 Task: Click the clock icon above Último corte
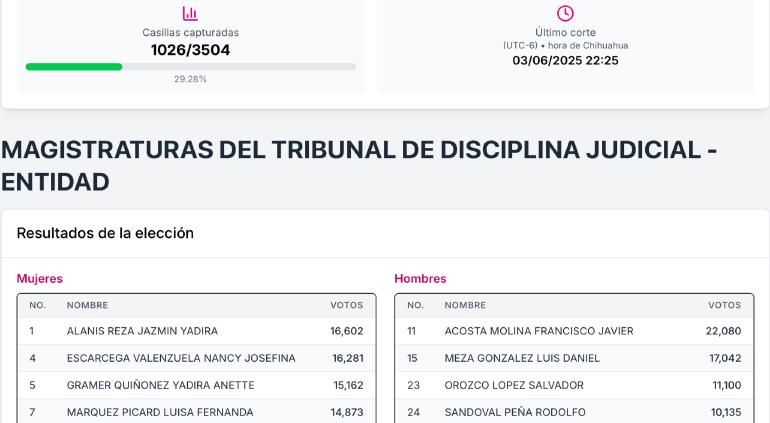[x=565, y=13]
